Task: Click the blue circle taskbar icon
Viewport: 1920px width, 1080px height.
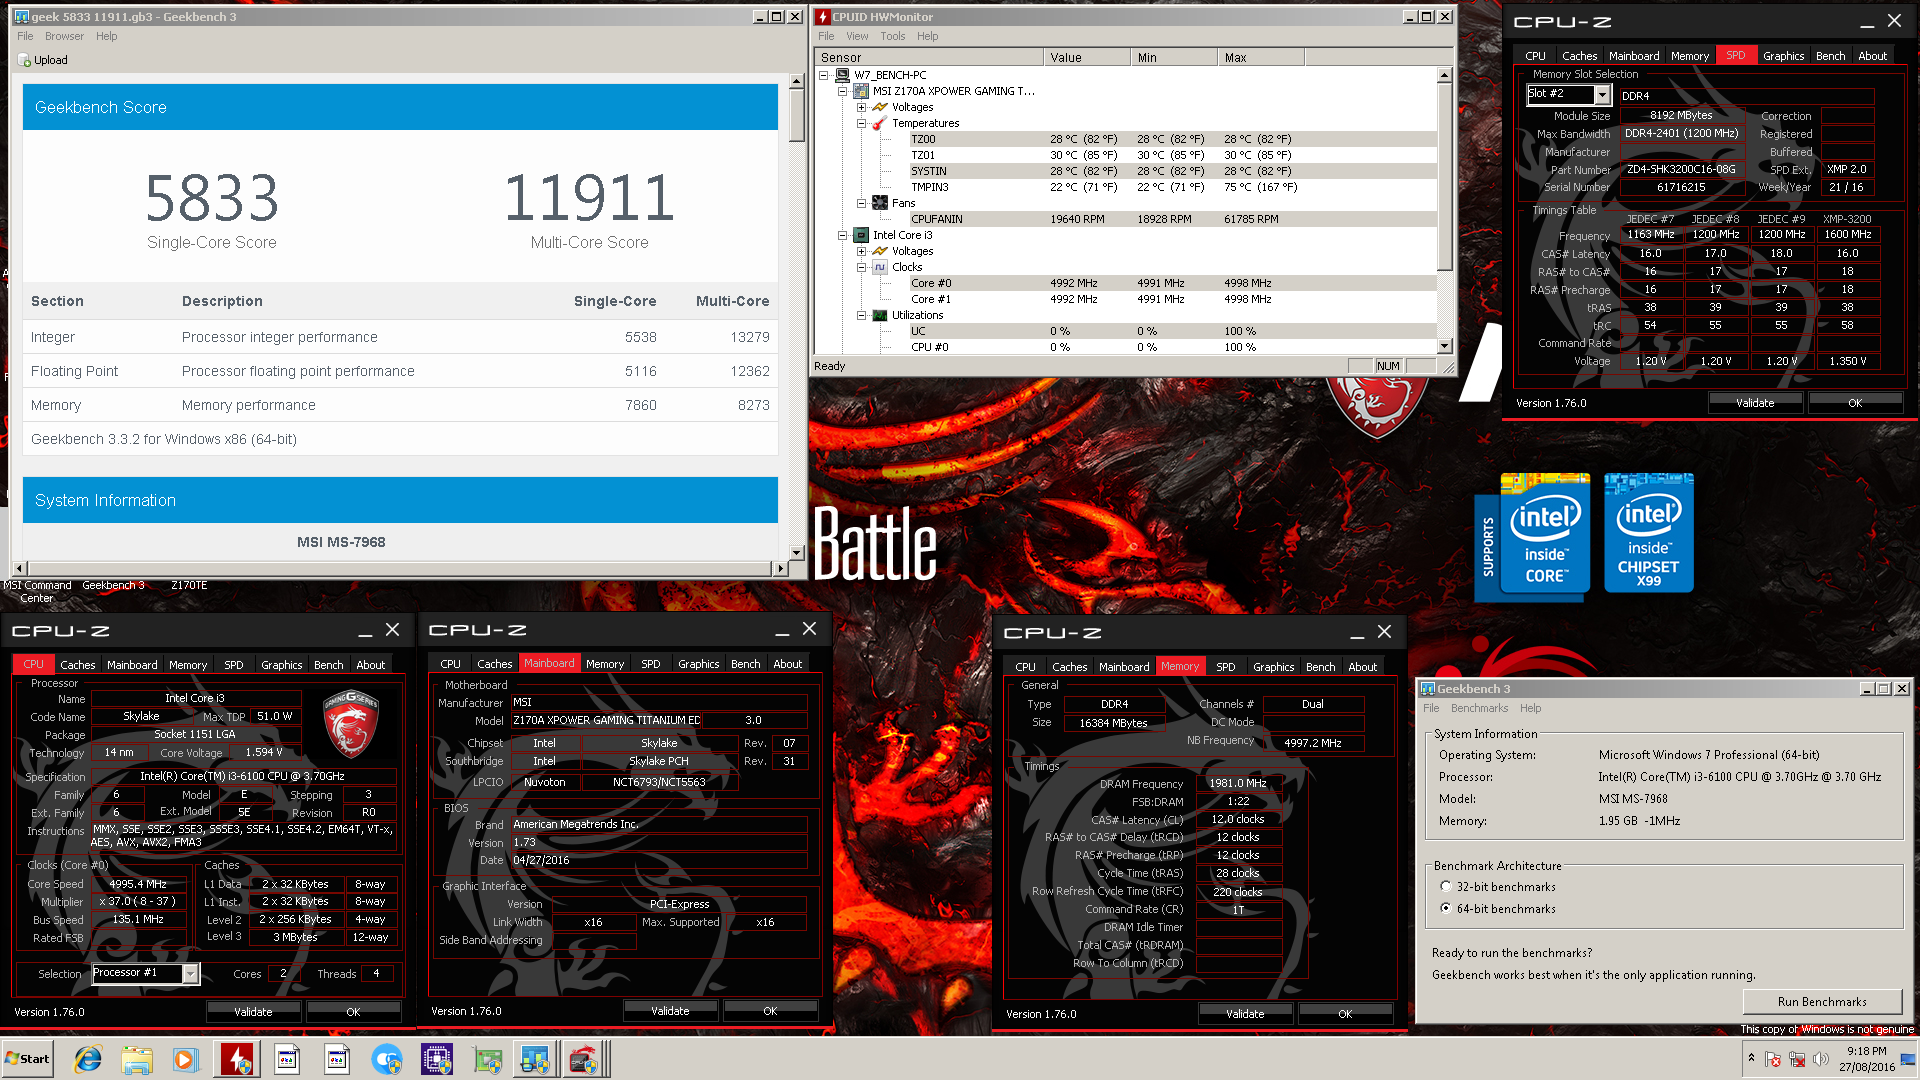Action: (386, 1059)
